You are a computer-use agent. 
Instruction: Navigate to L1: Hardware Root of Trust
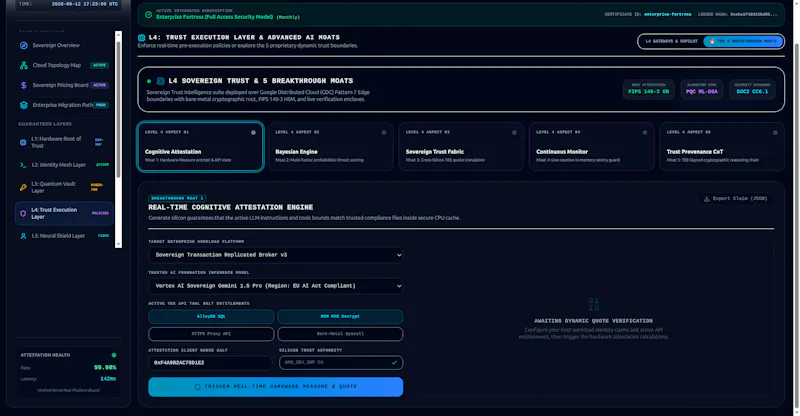(64, 142)
